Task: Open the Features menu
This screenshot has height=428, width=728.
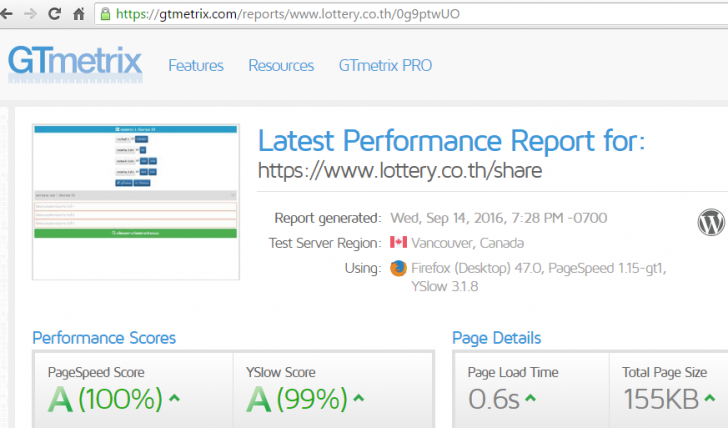Action: pyautogui.click(x=196, y=65)
